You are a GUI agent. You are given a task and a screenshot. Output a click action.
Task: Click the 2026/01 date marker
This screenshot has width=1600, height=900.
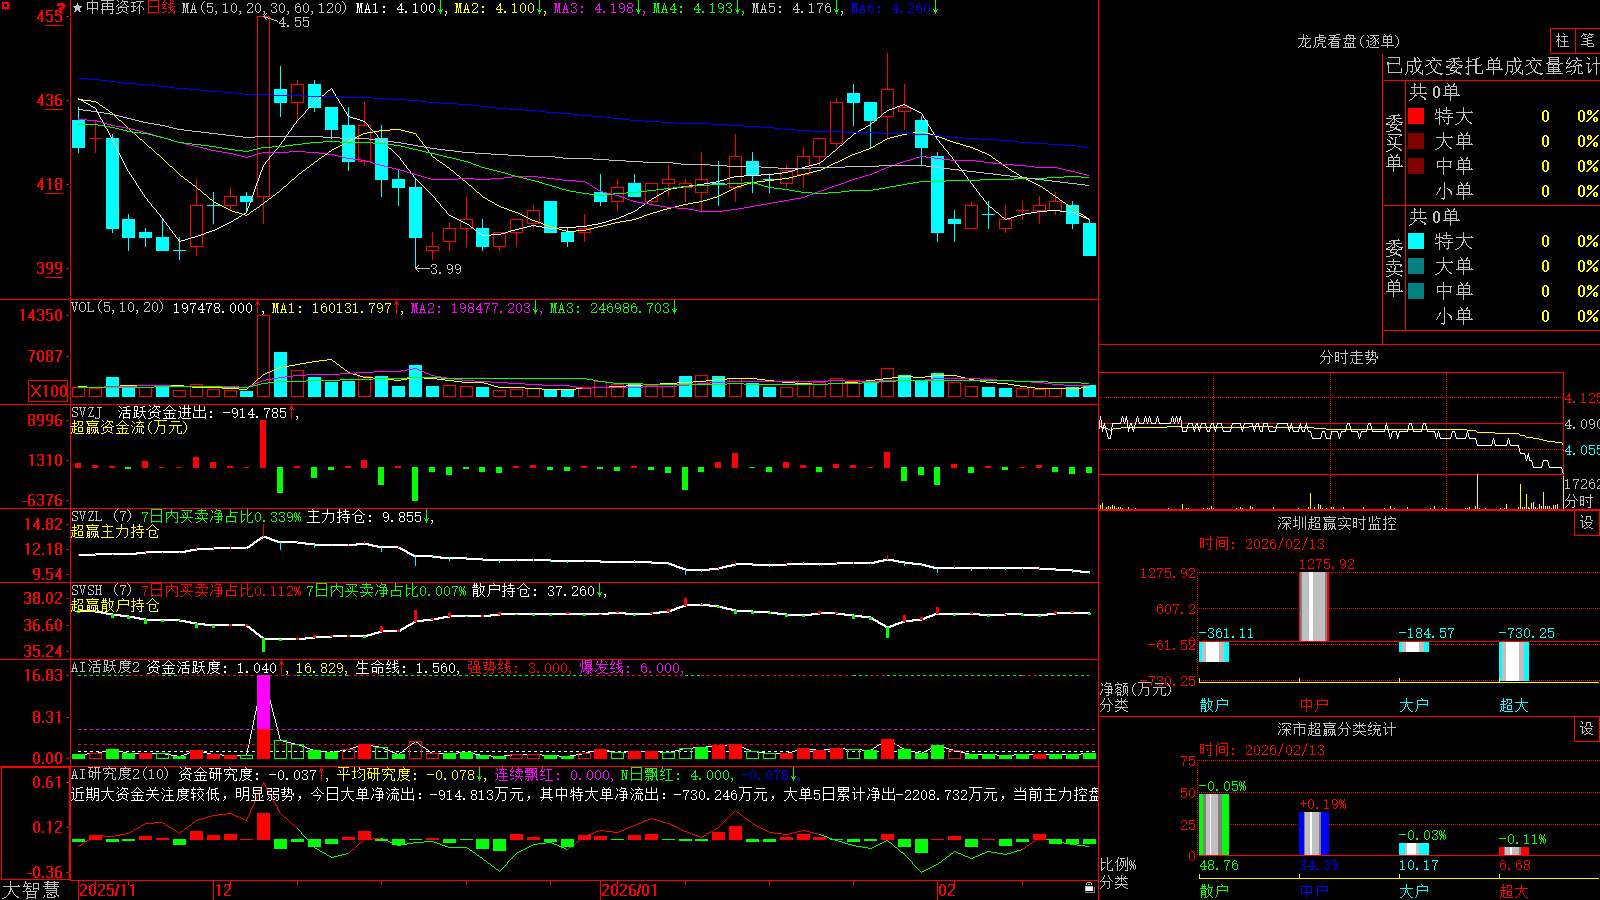[629, 890]
